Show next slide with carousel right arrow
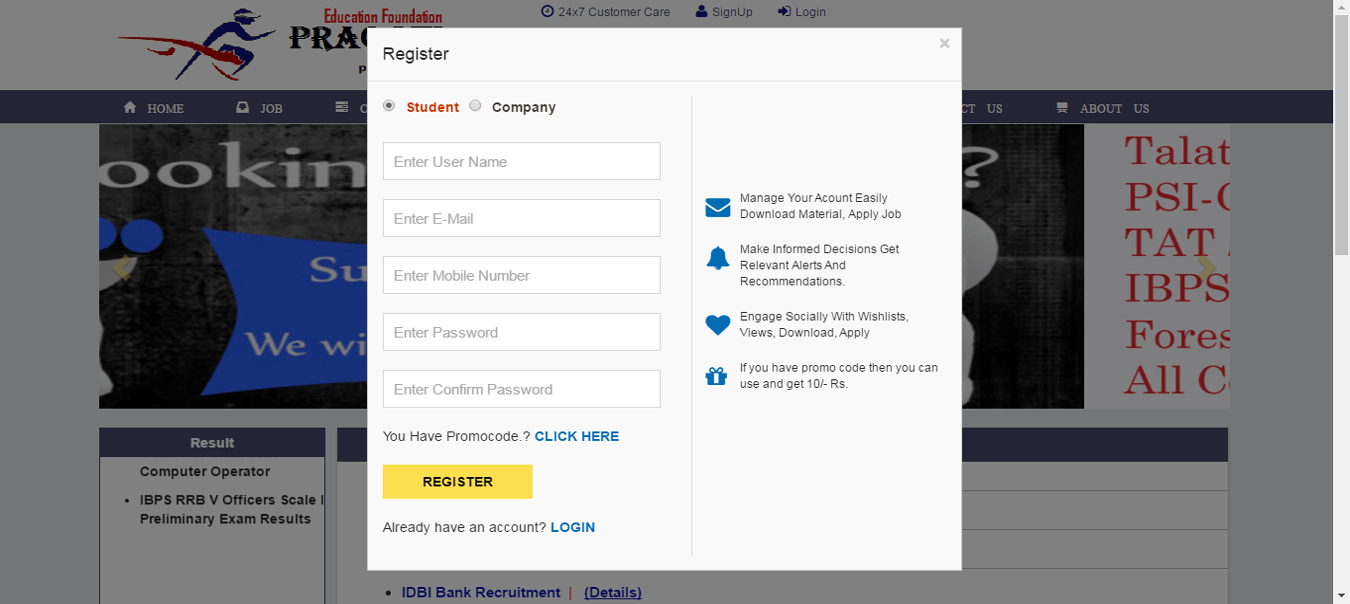This screenshot has width=1350, height=604. coord(1207,267)
